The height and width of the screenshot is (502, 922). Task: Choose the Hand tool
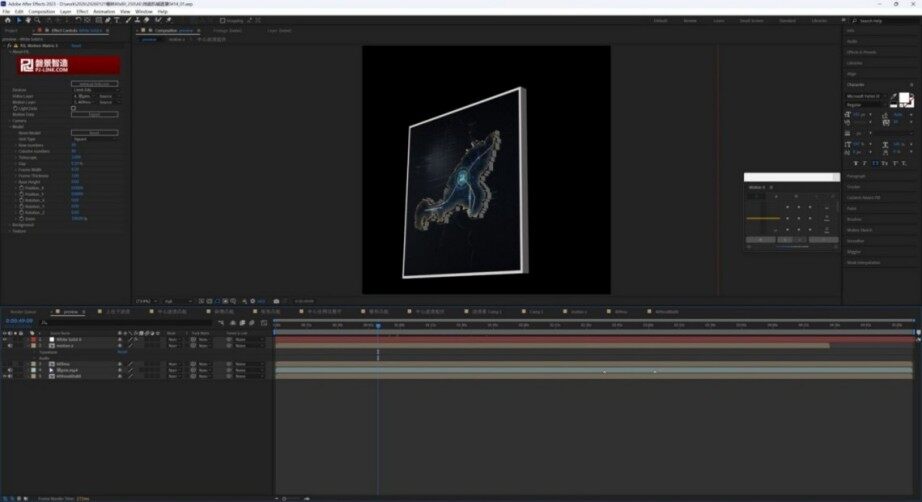28,20
